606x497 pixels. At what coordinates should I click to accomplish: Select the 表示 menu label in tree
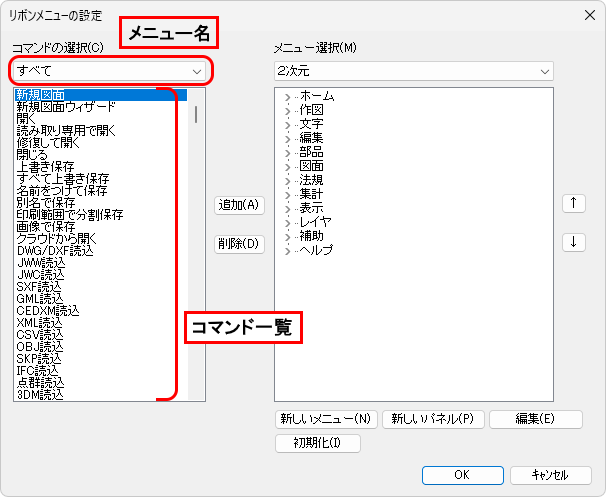(311, 208)
